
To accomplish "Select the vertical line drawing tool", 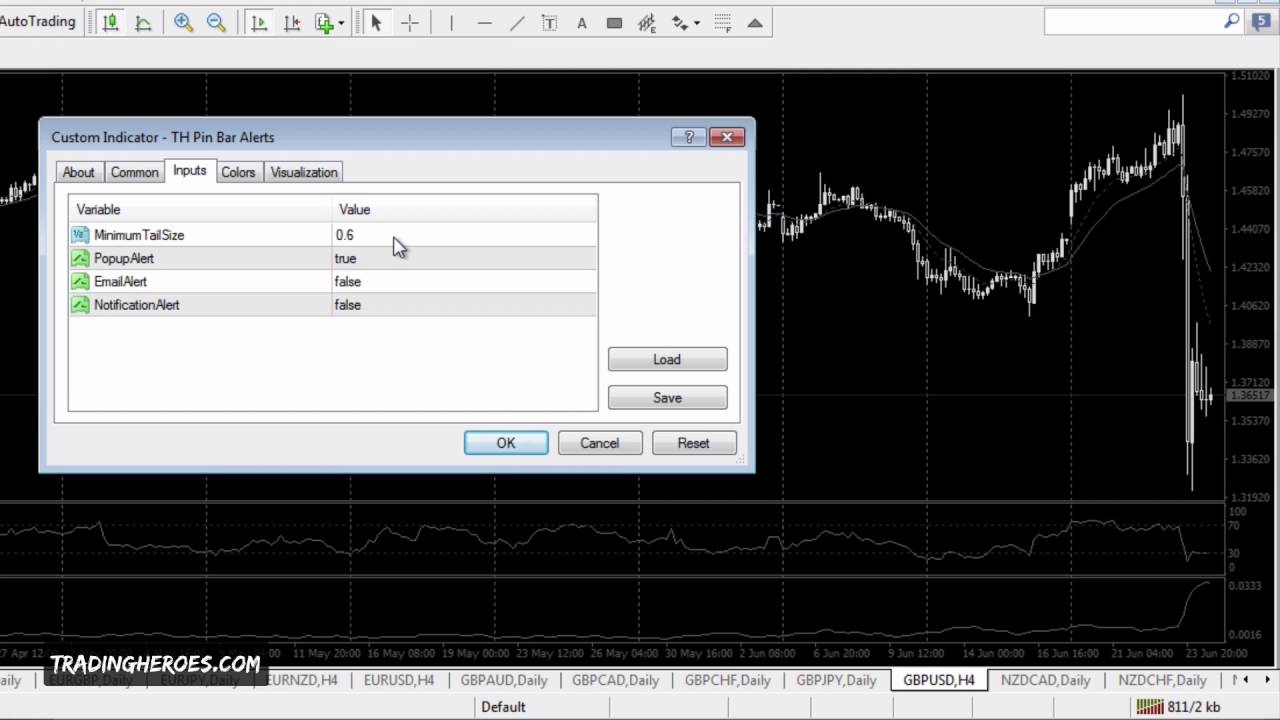I will [451, 22].
